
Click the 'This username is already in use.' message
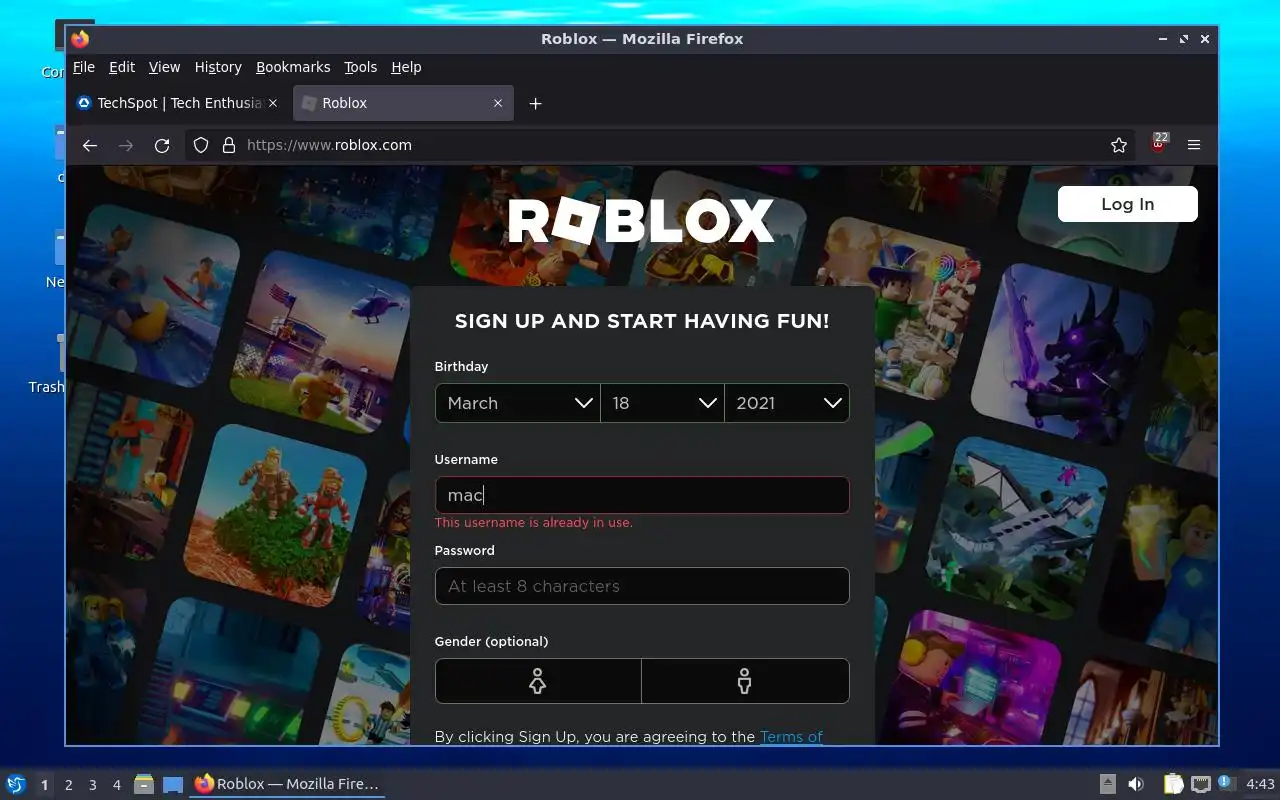coord(534,522)
